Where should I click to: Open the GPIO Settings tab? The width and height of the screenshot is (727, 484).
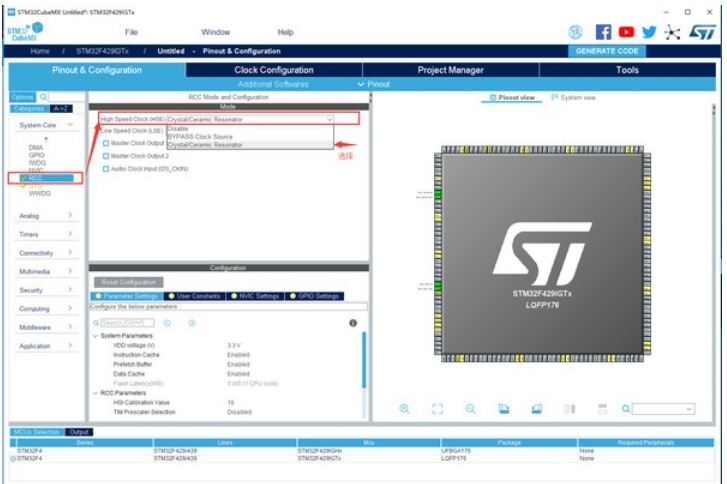point(314,296)
